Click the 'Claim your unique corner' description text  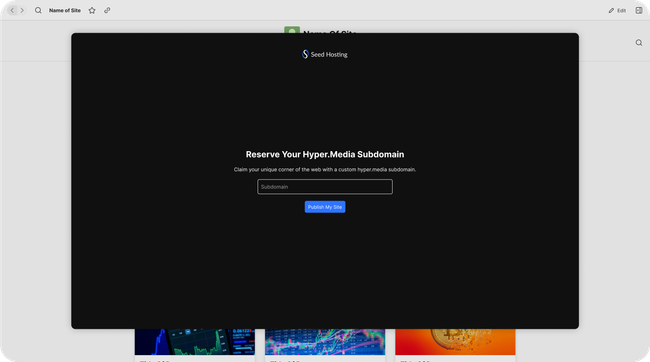point(325,170)
